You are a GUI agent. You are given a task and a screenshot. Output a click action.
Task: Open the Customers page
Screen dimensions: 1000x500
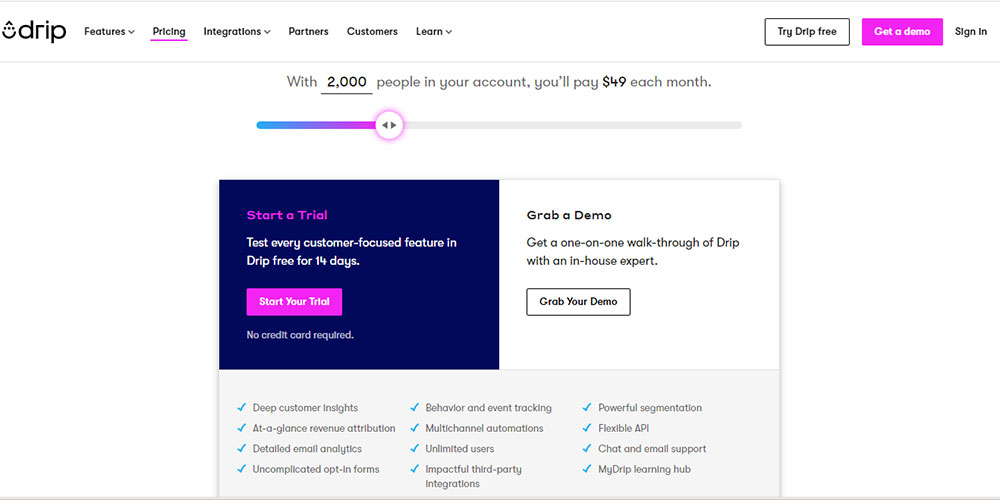point(372,31)
